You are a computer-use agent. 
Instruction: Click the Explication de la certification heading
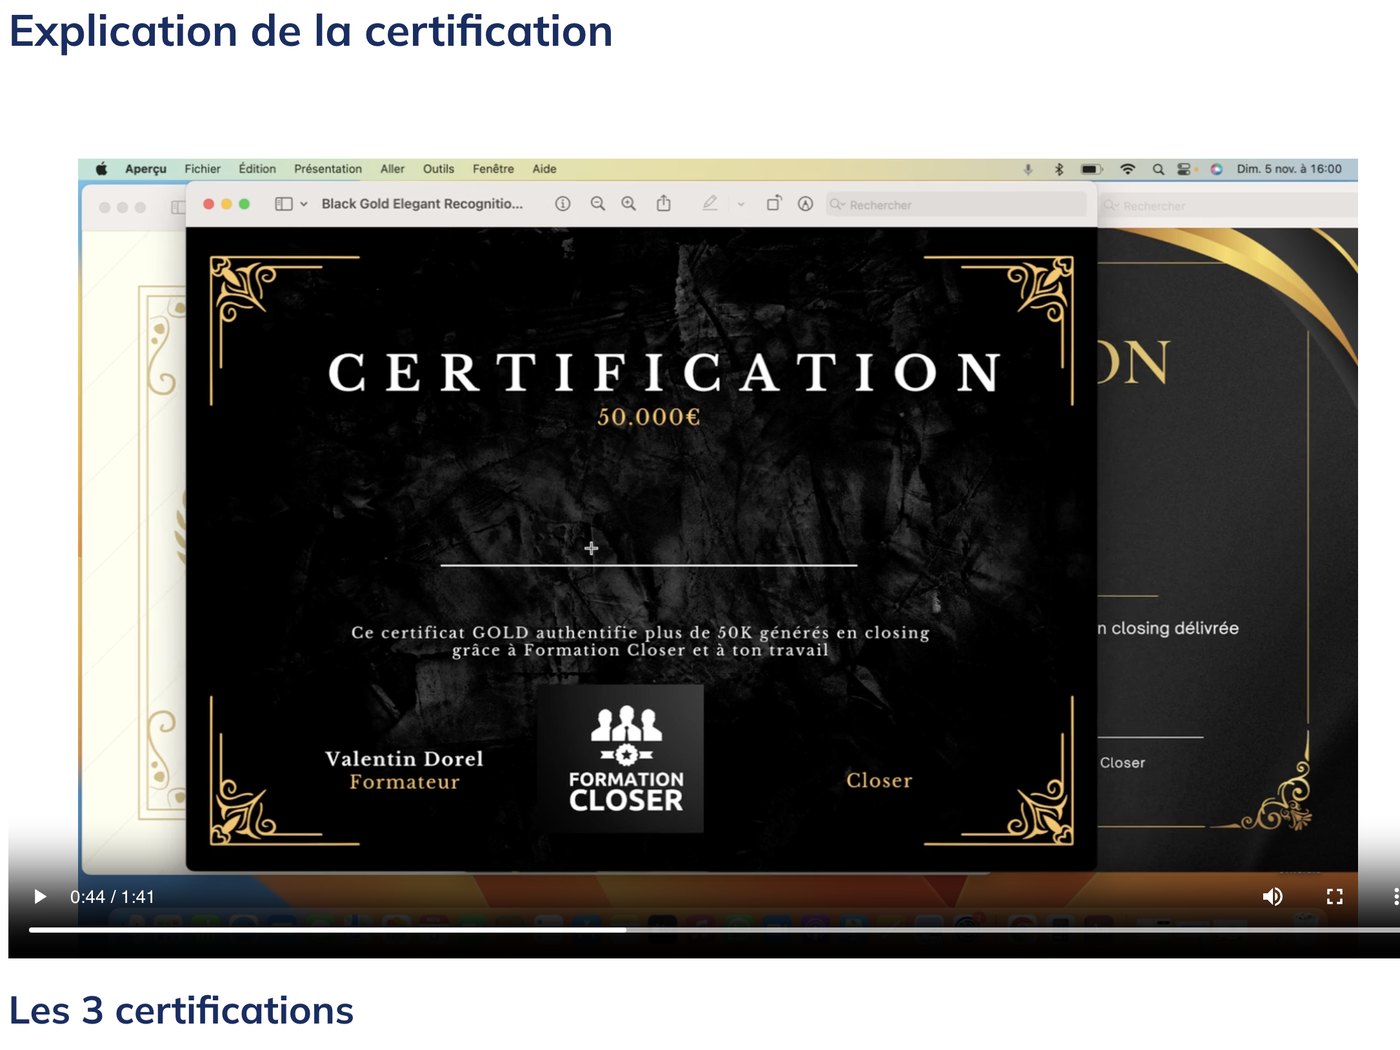tap(311, 32)
